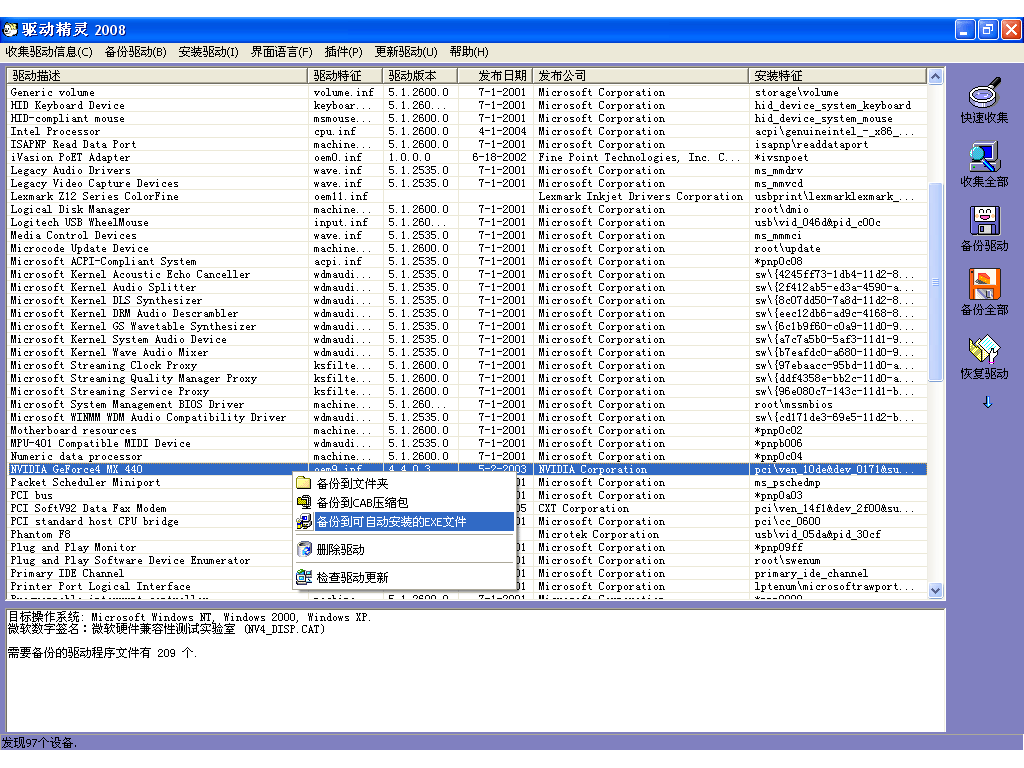Select Microsoft Kernel DLS Synthesizer row
Image resolution: width=1024 pixels, height=768 pixels.
(467, 300)
